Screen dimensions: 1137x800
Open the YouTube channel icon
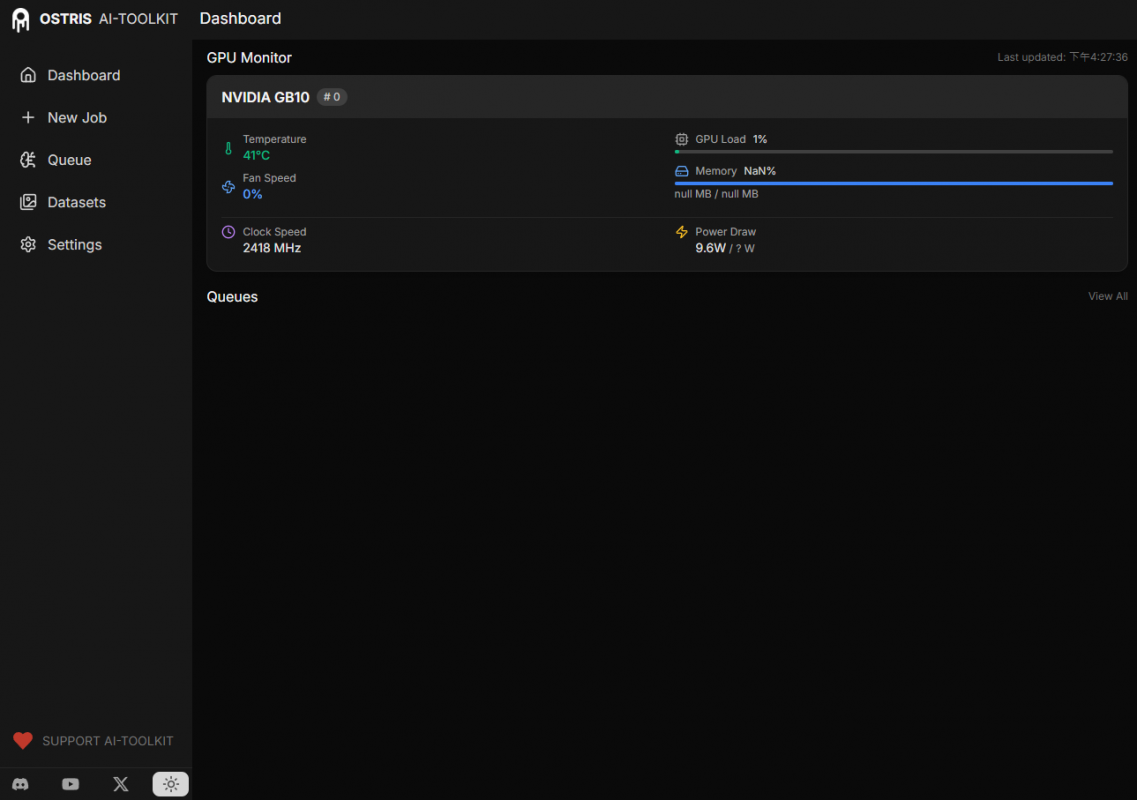[70, 784]
